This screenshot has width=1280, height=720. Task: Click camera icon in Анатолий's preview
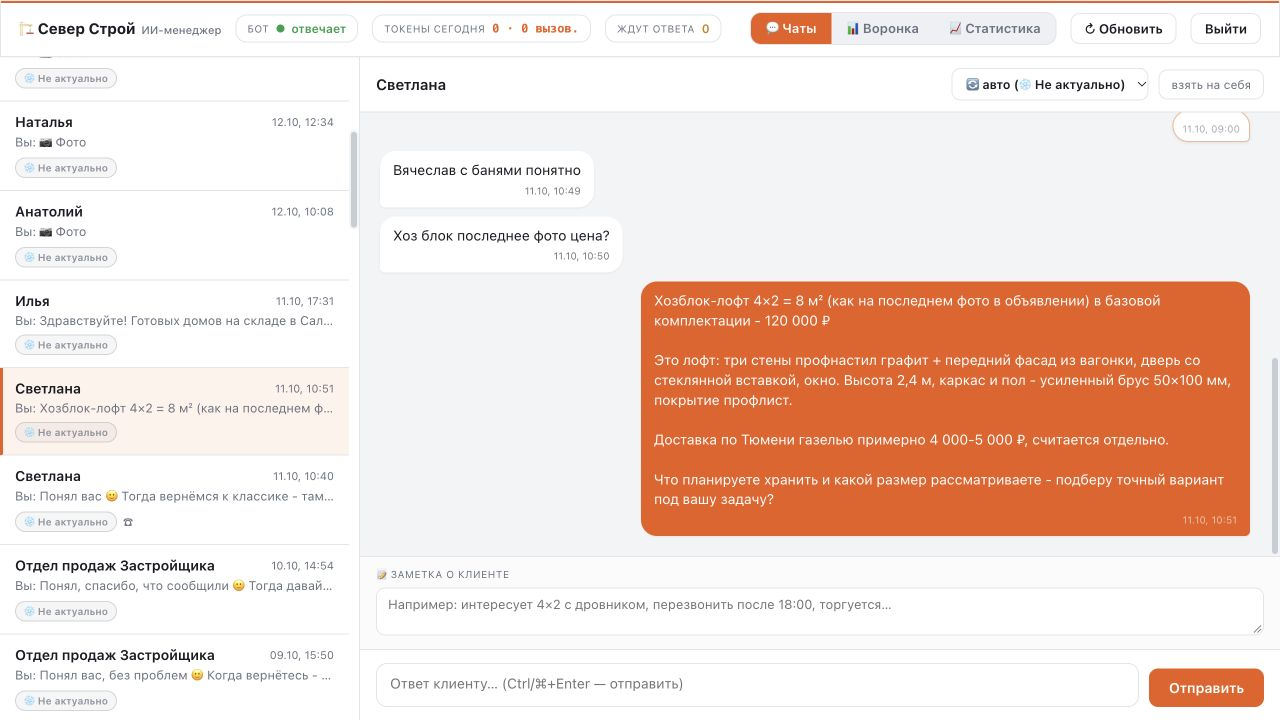[45, 232]
